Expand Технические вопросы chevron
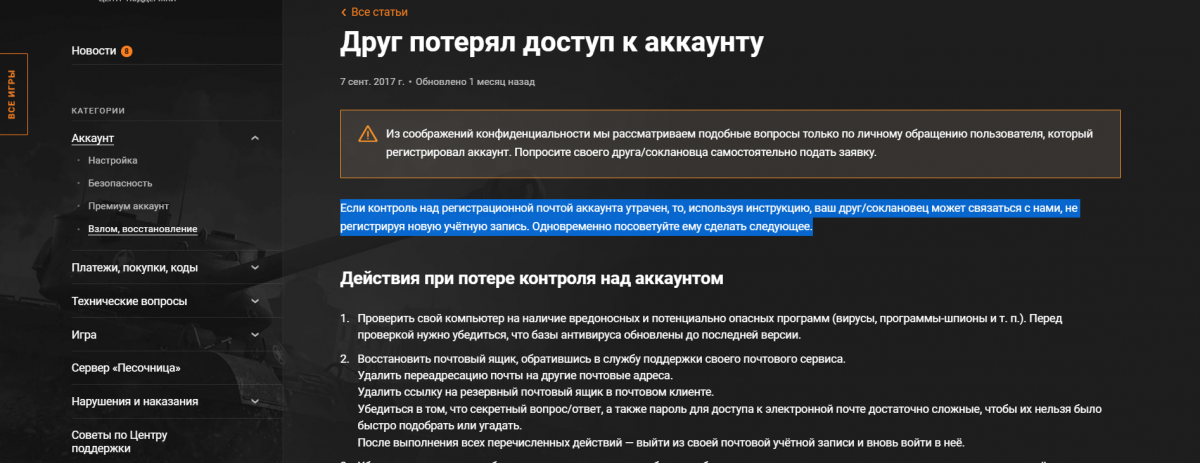This screenshot has height=463, width=1200. click(x=255, y=301)
